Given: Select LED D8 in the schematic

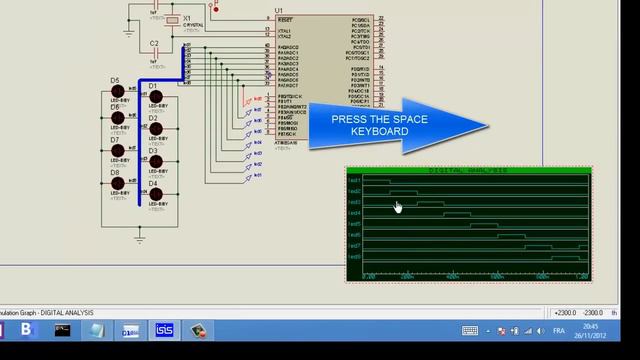Looking at the screenshot, I should pyautogui.click(x=118, y=183).
